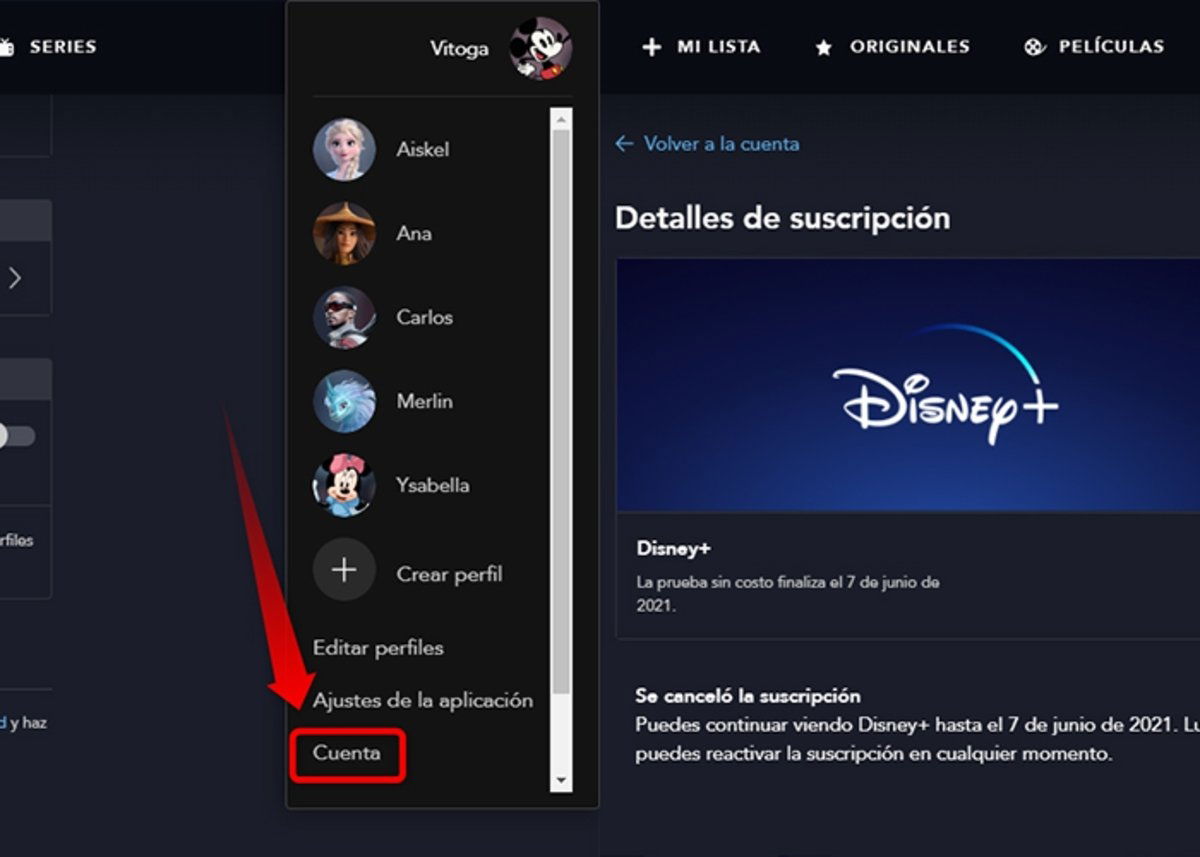
Task: Switch to the Ana profile
Action: [x=344, y=232]
